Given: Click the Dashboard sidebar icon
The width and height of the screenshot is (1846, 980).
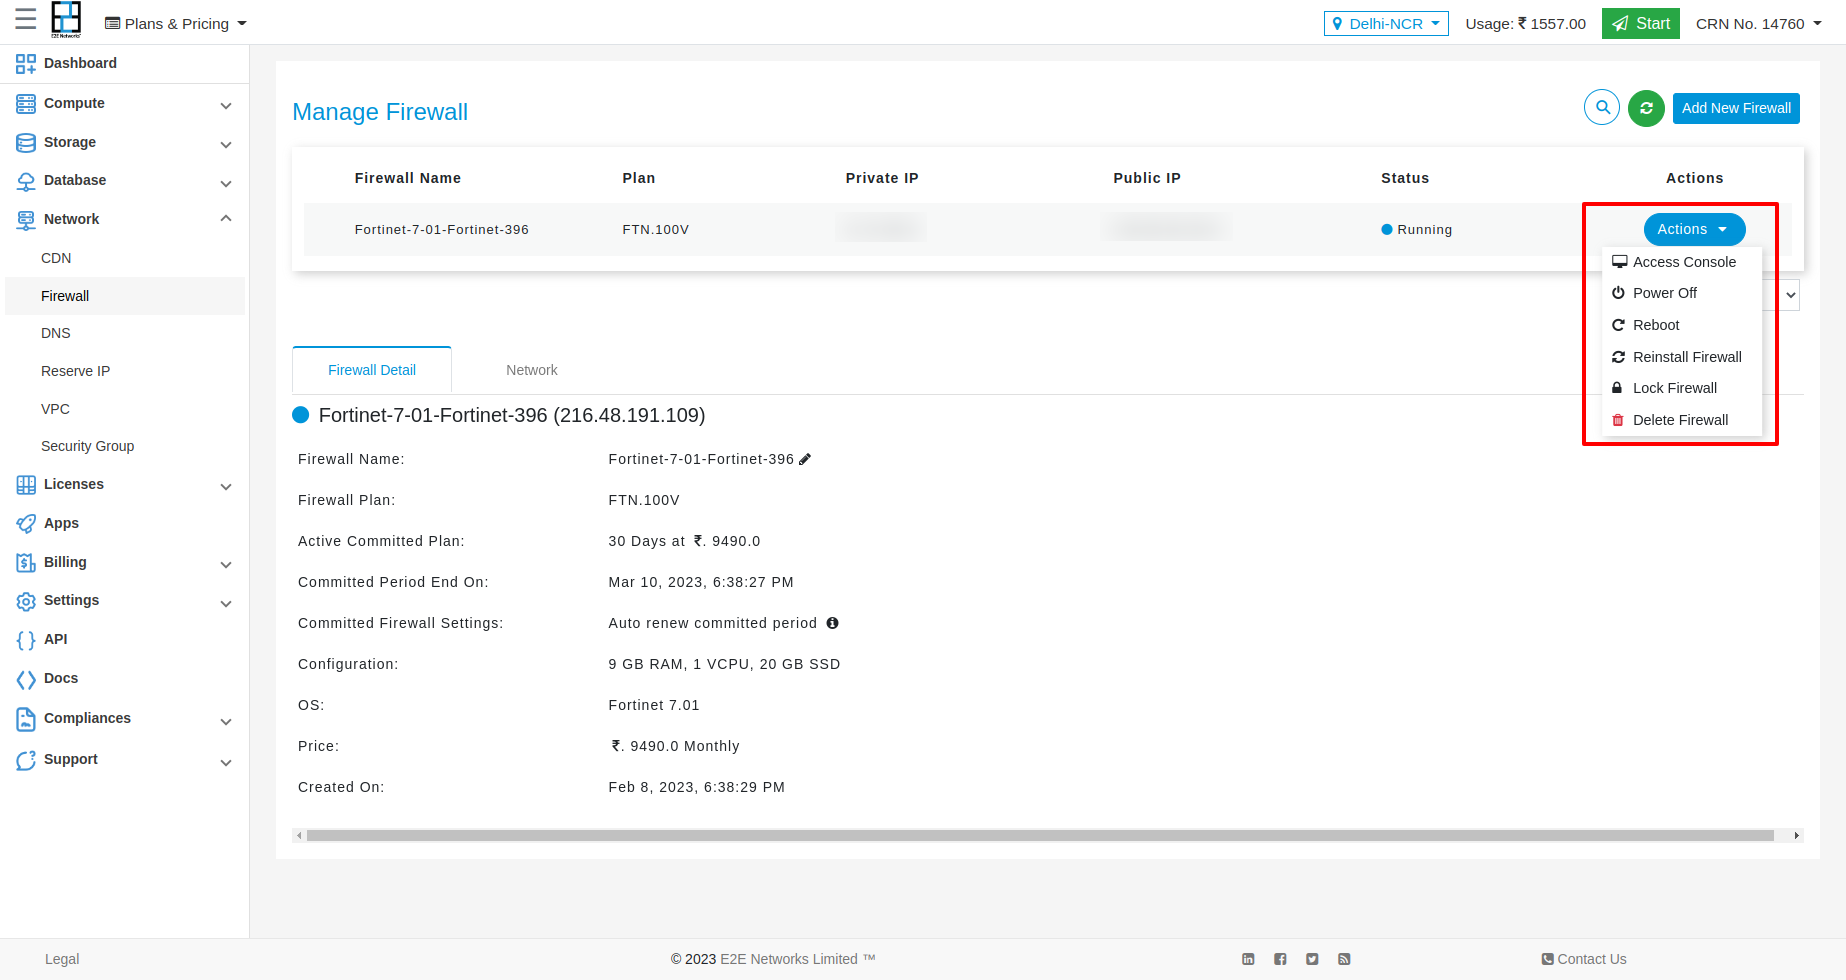Looking at the screenshot, I should point(26,64).
